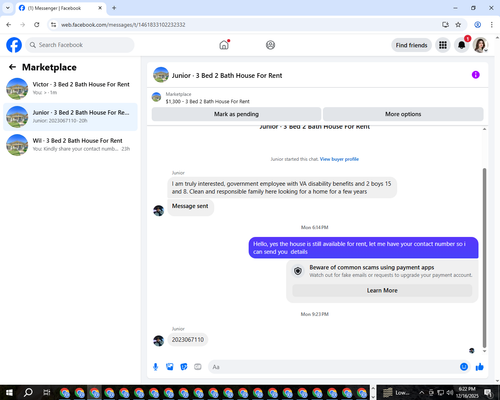Click the Find friends button
This screenshot has width=500, height=400.
click(411, 45)
